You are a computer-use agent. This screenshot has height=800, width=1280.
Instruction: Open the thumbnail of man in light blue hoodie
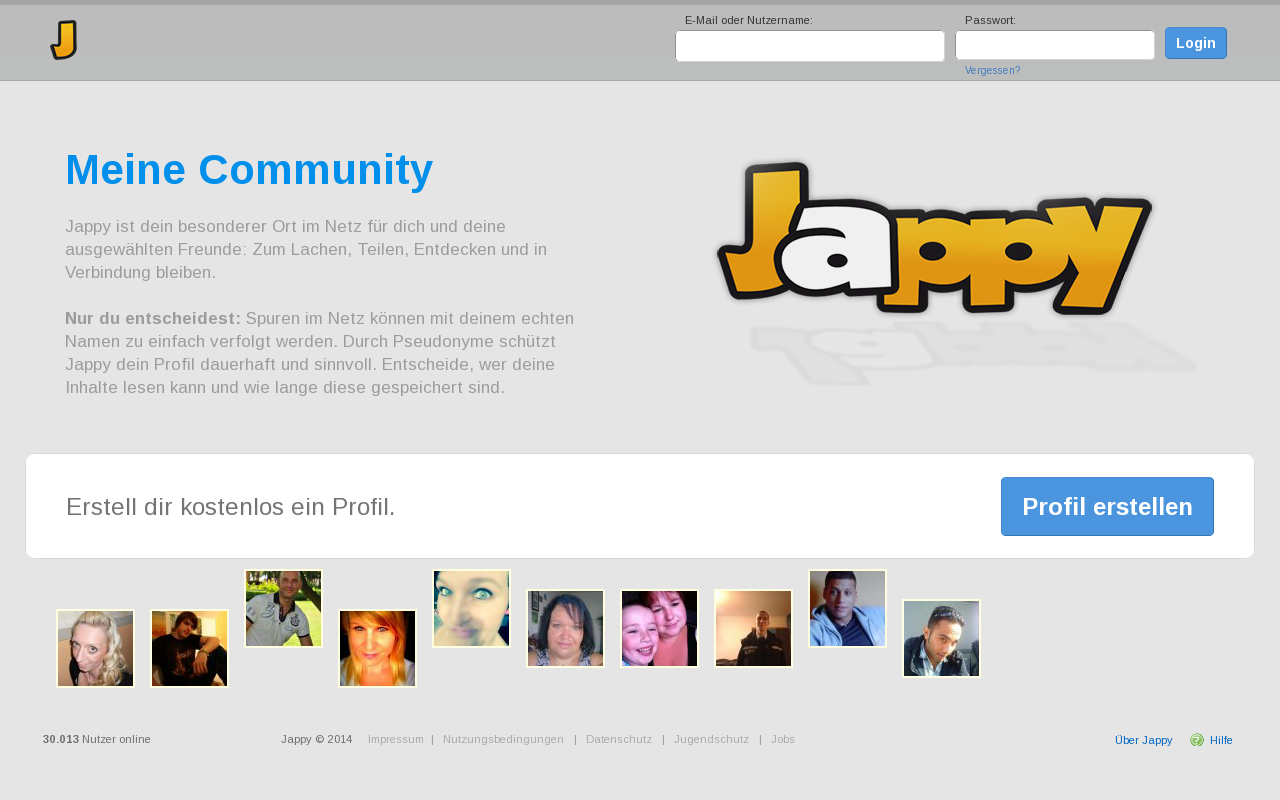847,608
